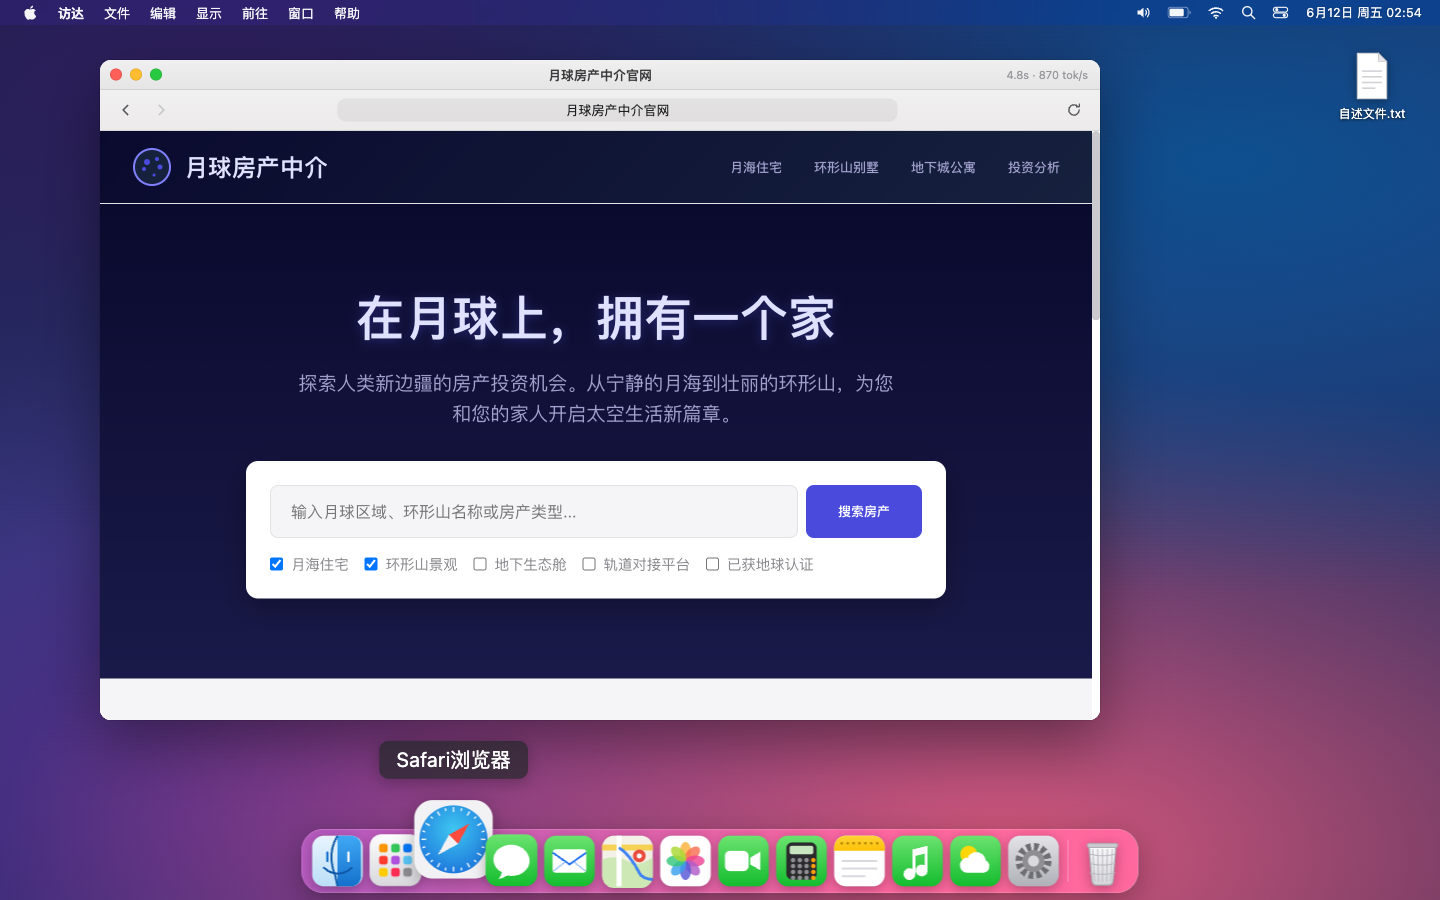Click the browser forward arrow
This screenshot has width=1440, height=900.
(x=161, y=110)
